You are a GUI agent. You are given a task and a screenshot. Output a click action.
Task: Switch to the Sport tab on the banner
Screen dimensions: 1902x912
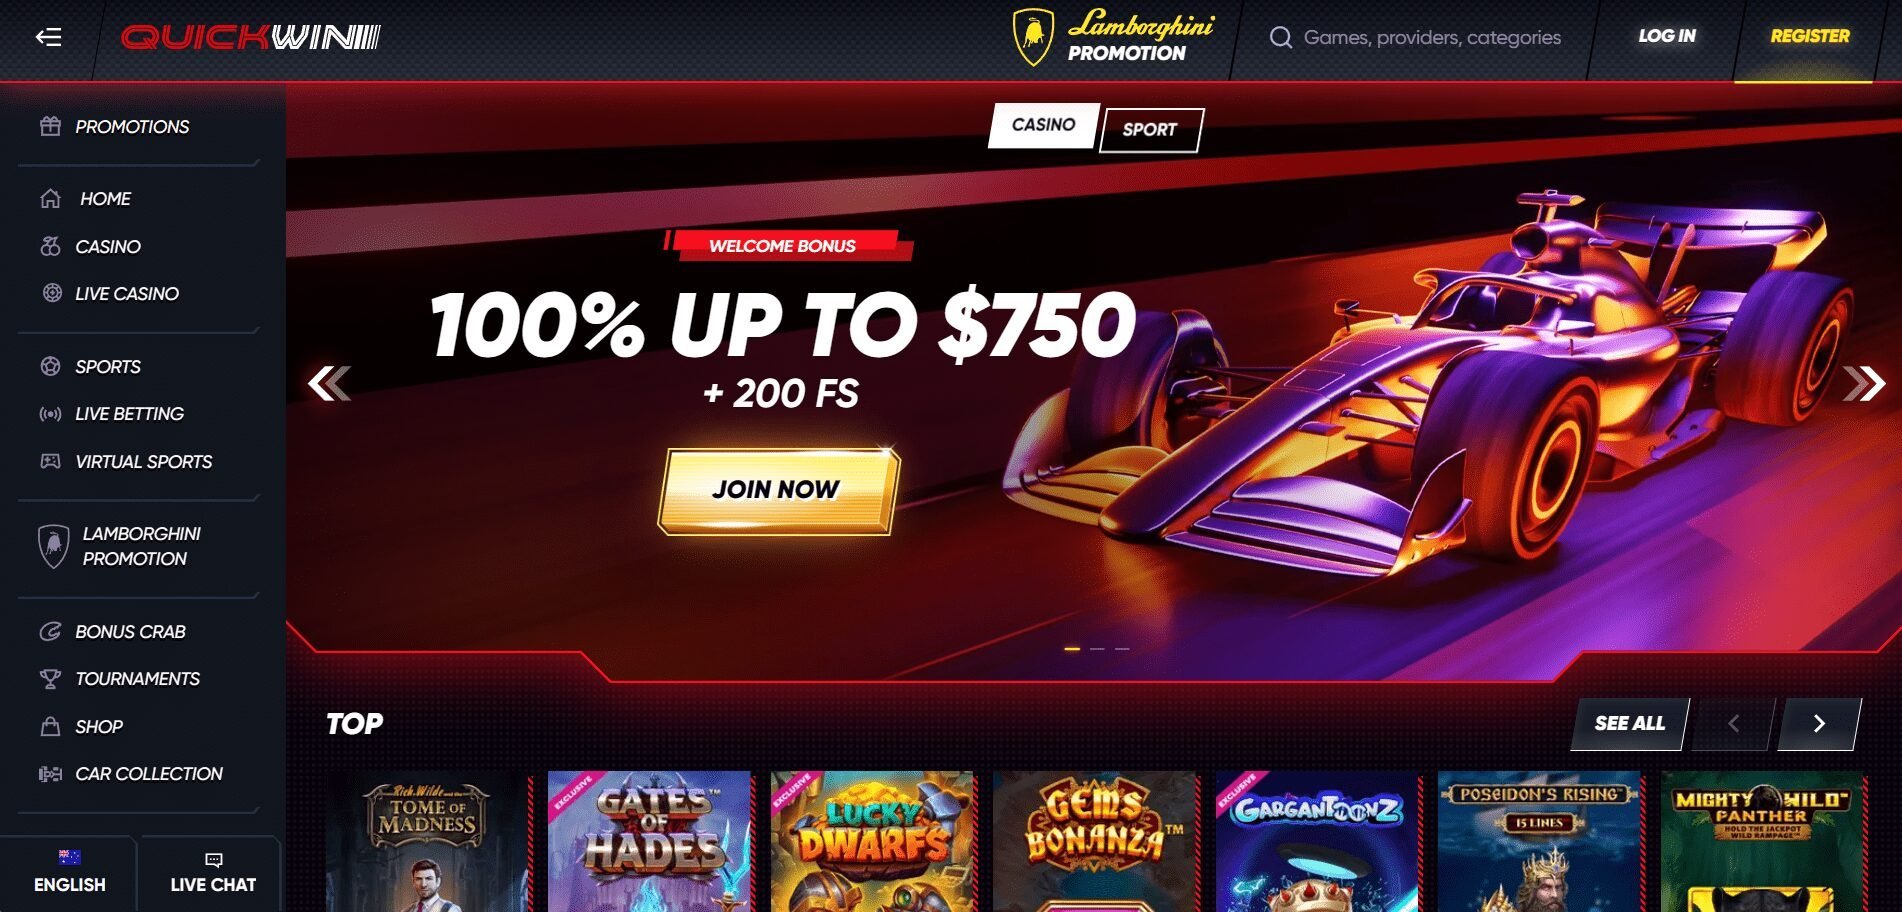pos(1150,130)
